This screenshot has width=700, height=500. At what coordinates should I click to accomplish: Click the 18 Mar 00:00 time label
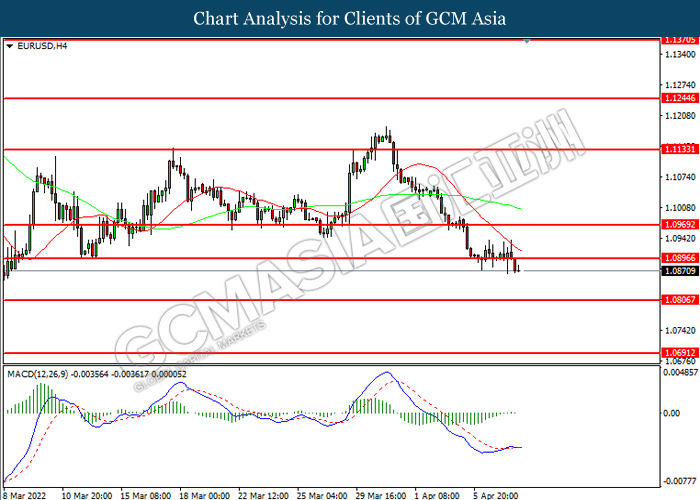tap(204, 496)
